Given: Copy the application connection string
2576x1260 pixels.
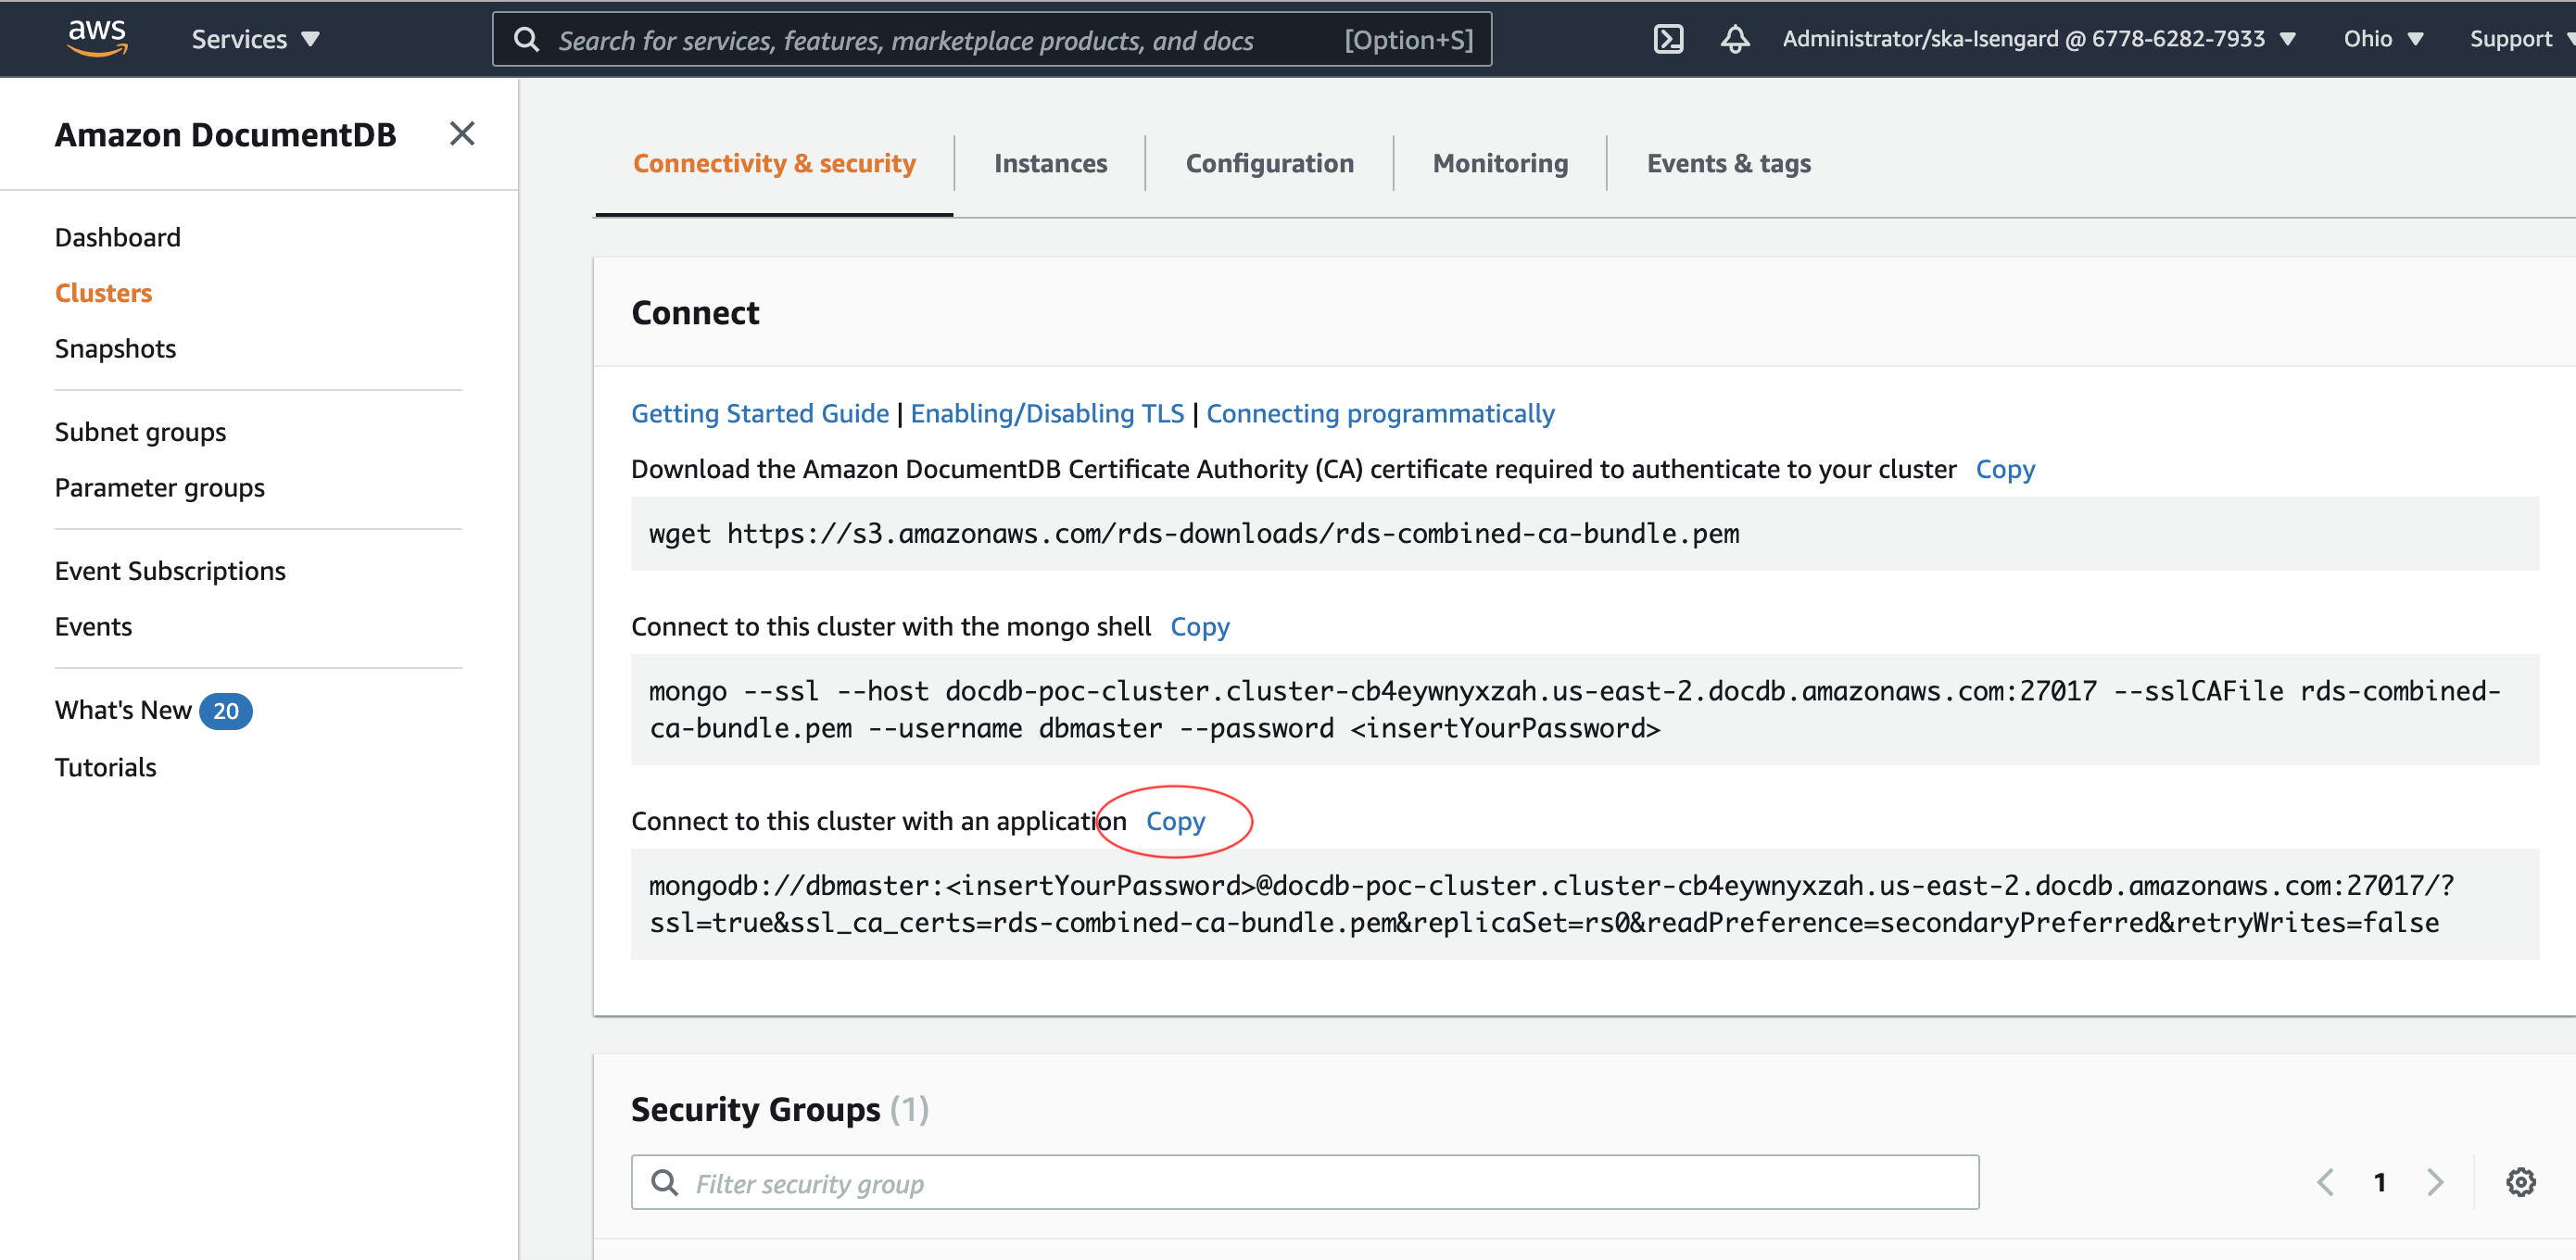Looking at the screenshot, I should click(x=1176, y=821).
